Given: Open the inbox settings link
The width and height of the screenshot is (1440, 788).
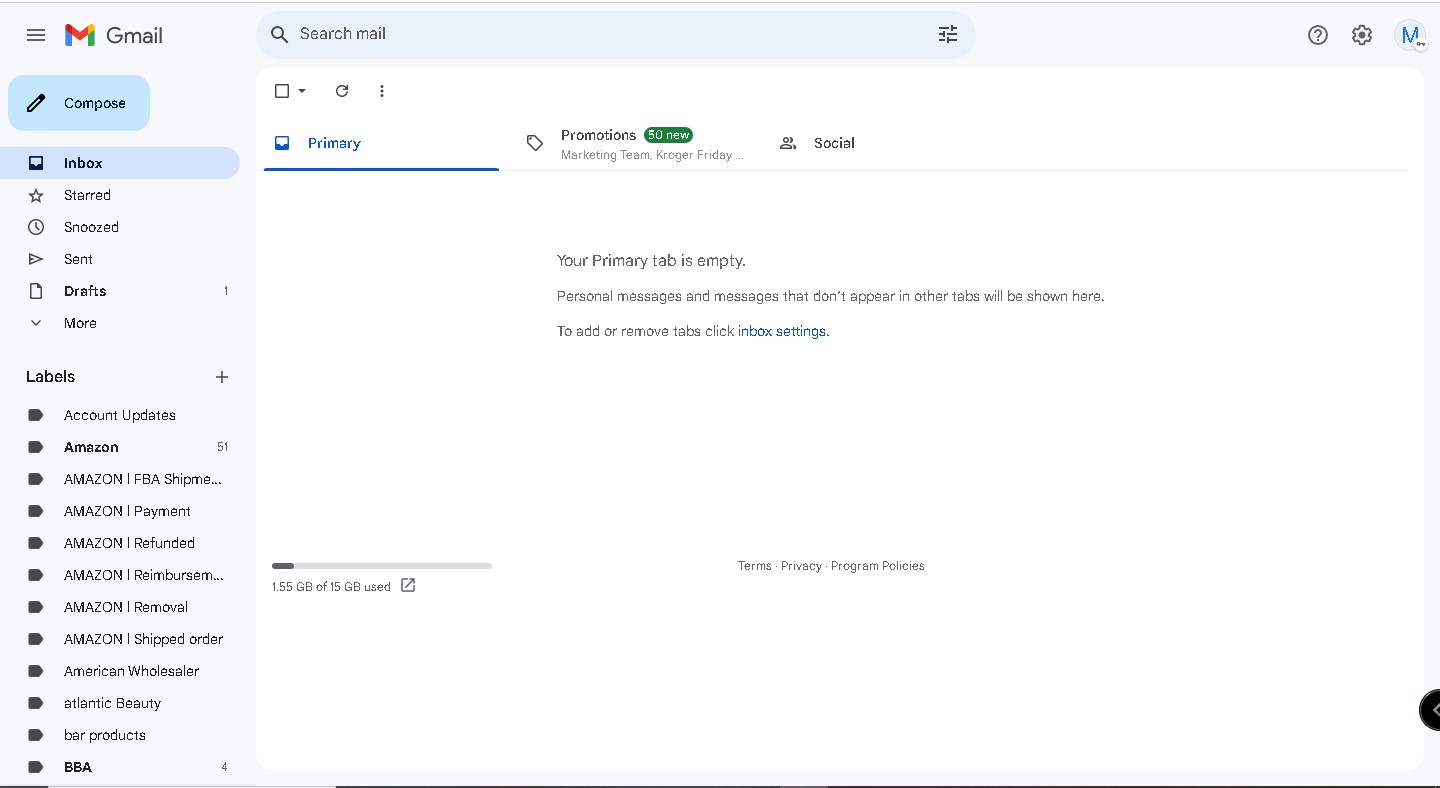Looking at the screenshot, I should pos(782,331).
